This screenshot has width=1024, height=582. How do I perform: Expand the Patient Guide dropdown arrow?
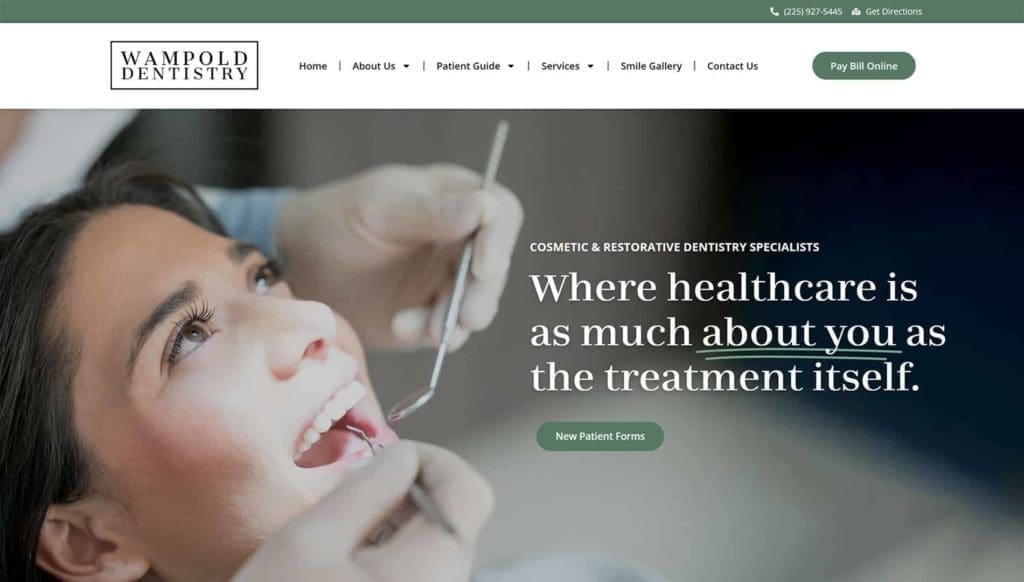tap(511, 66)
